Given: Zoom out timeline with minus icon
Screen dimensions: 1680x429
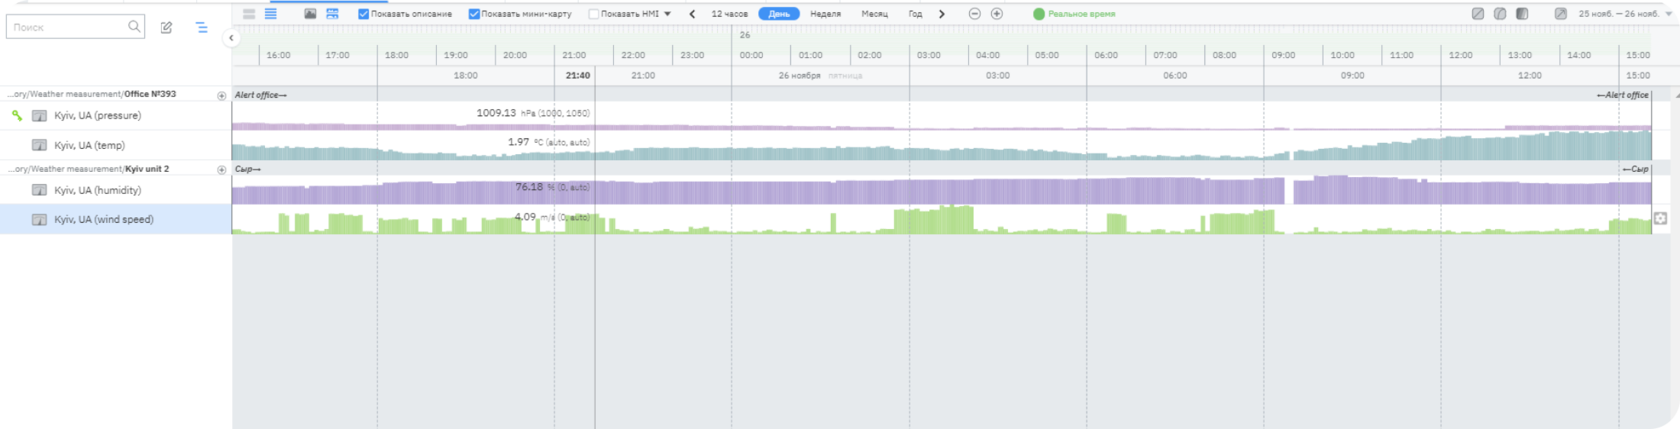Looking at the screenshot, I should (975, 14).
